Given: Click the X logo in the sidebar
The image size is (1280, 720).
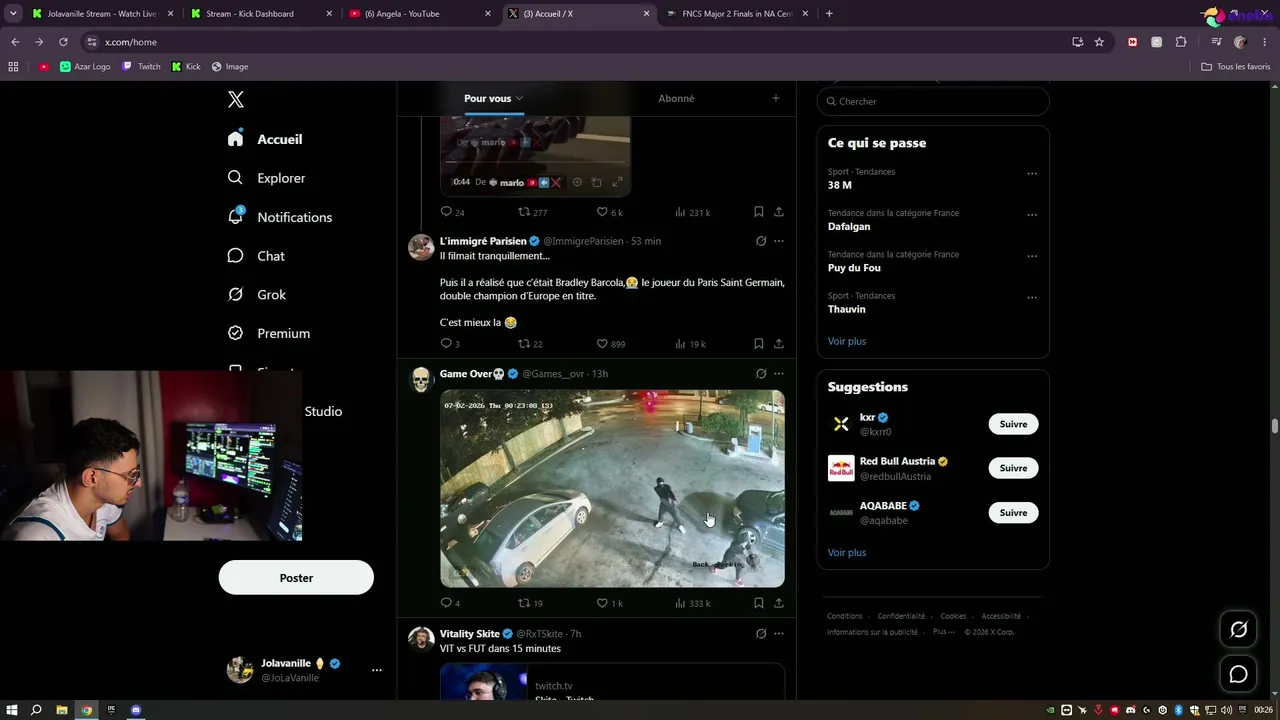Looking at the screenshot, I should point(236,99).
